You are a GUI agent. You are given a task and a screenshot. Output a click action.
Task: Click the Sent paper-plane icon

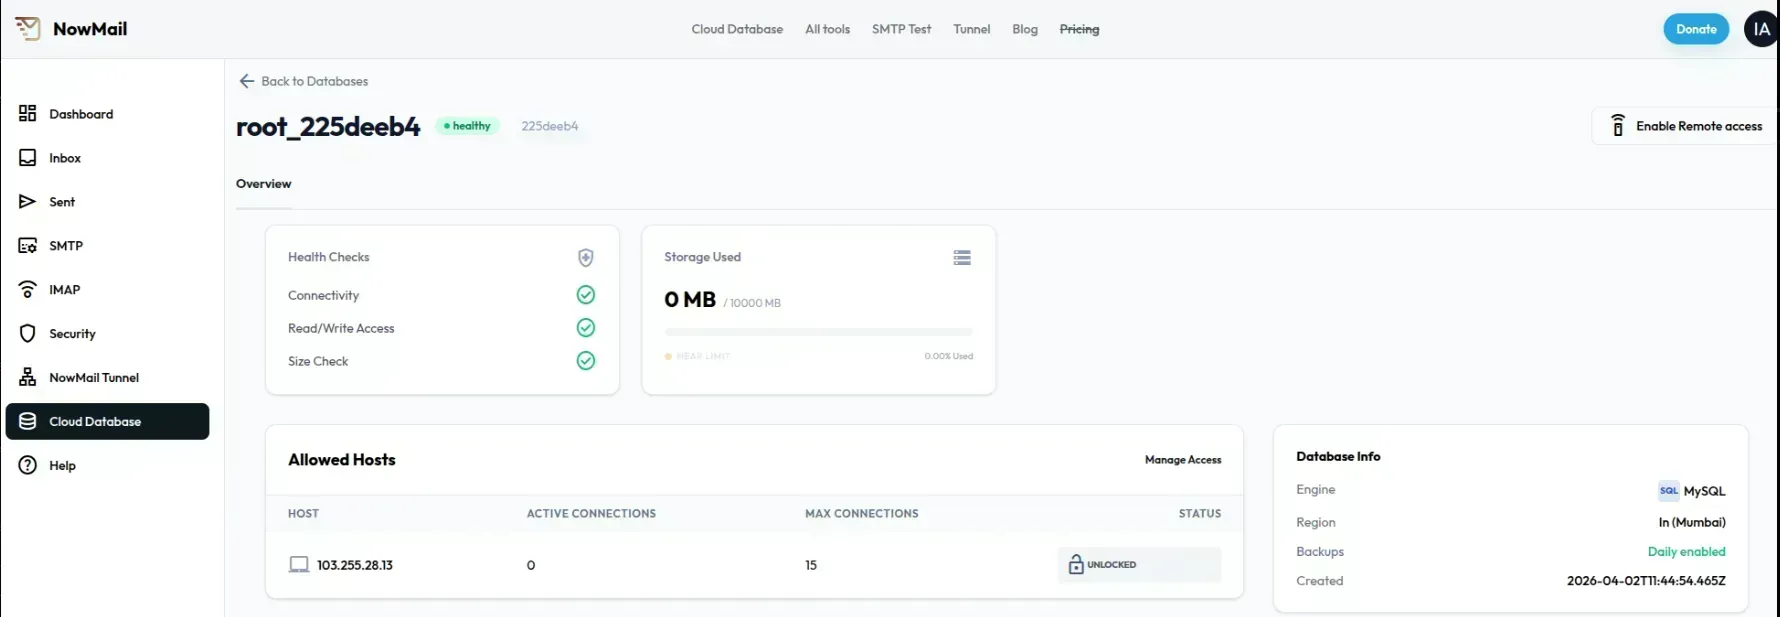tap(28, 202)
